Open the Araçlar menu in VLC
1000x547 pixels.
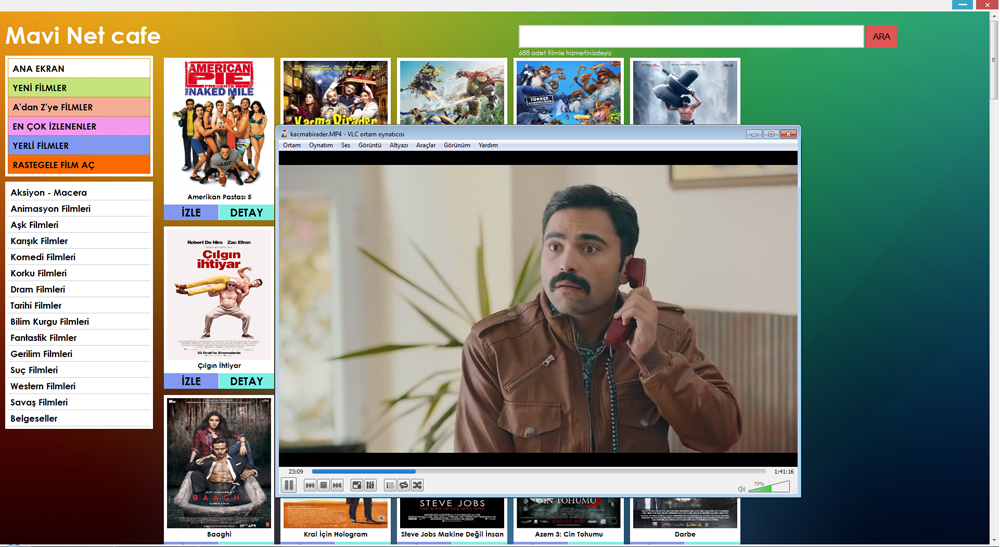click(x=426, y=145)
